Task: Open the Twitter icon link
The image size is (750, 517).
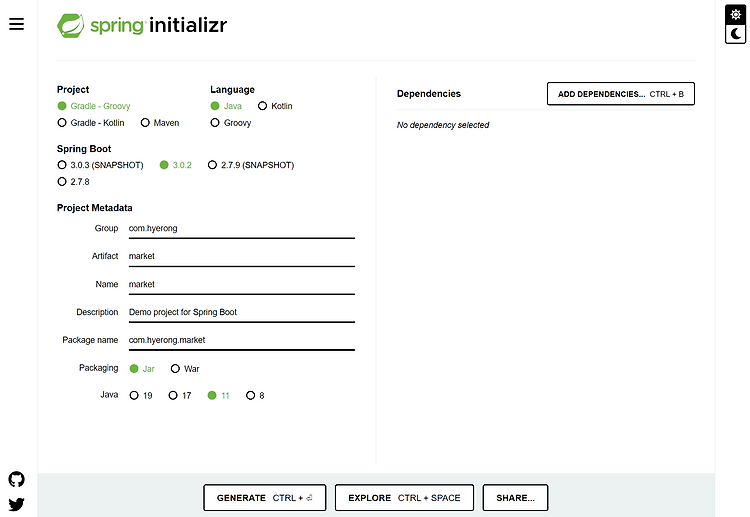Action: click(x=17, y=504)
